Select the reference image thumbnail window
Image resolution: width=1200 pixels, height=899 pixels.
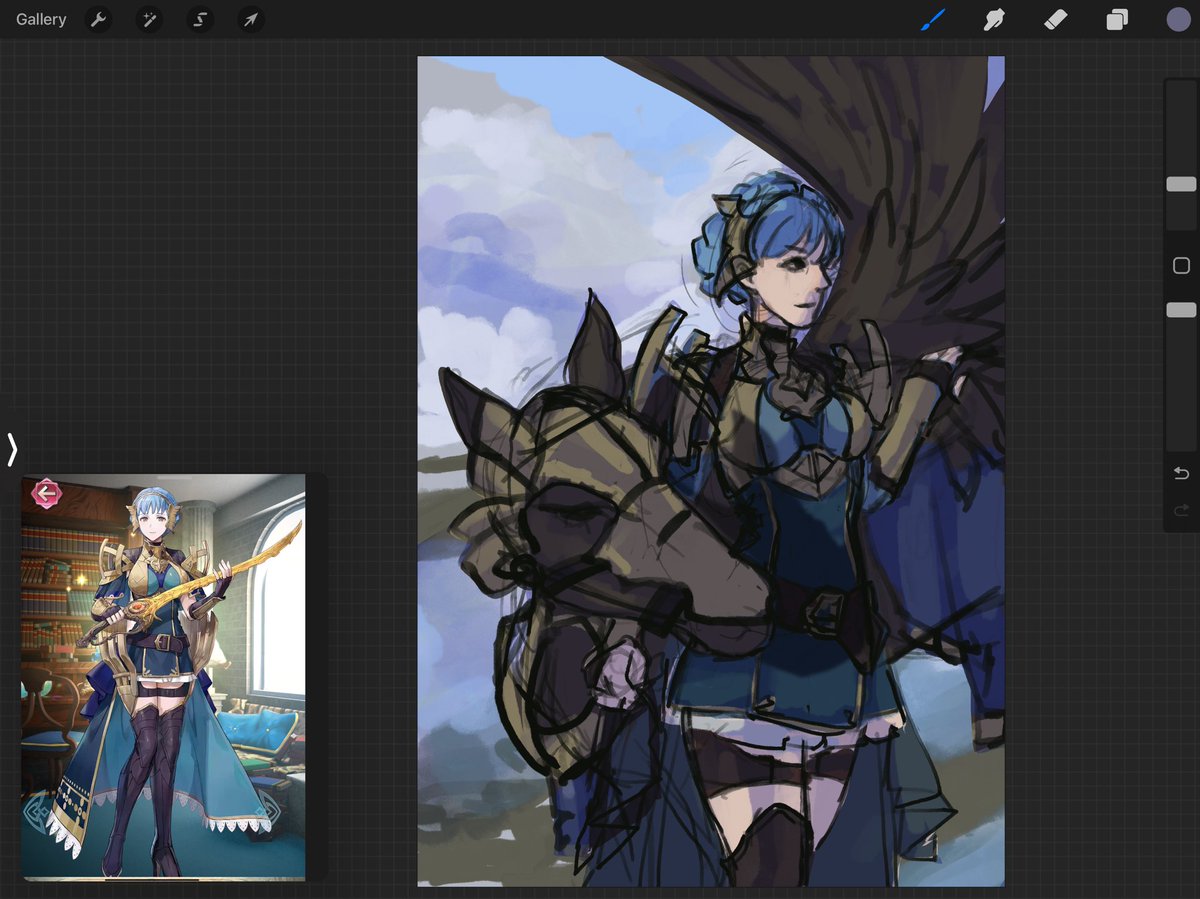173,677
